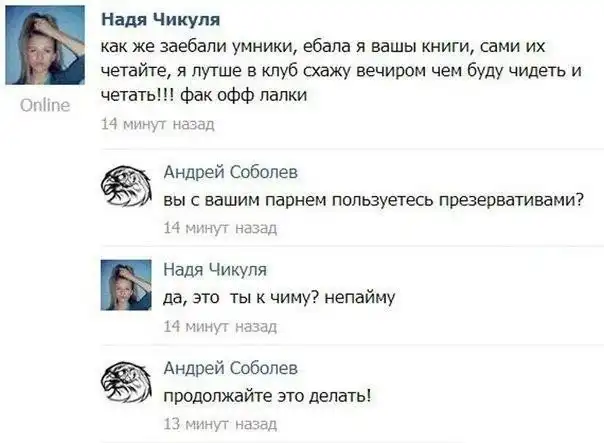Click the first line of the main post
604x443 pixels.
[340, 49]
